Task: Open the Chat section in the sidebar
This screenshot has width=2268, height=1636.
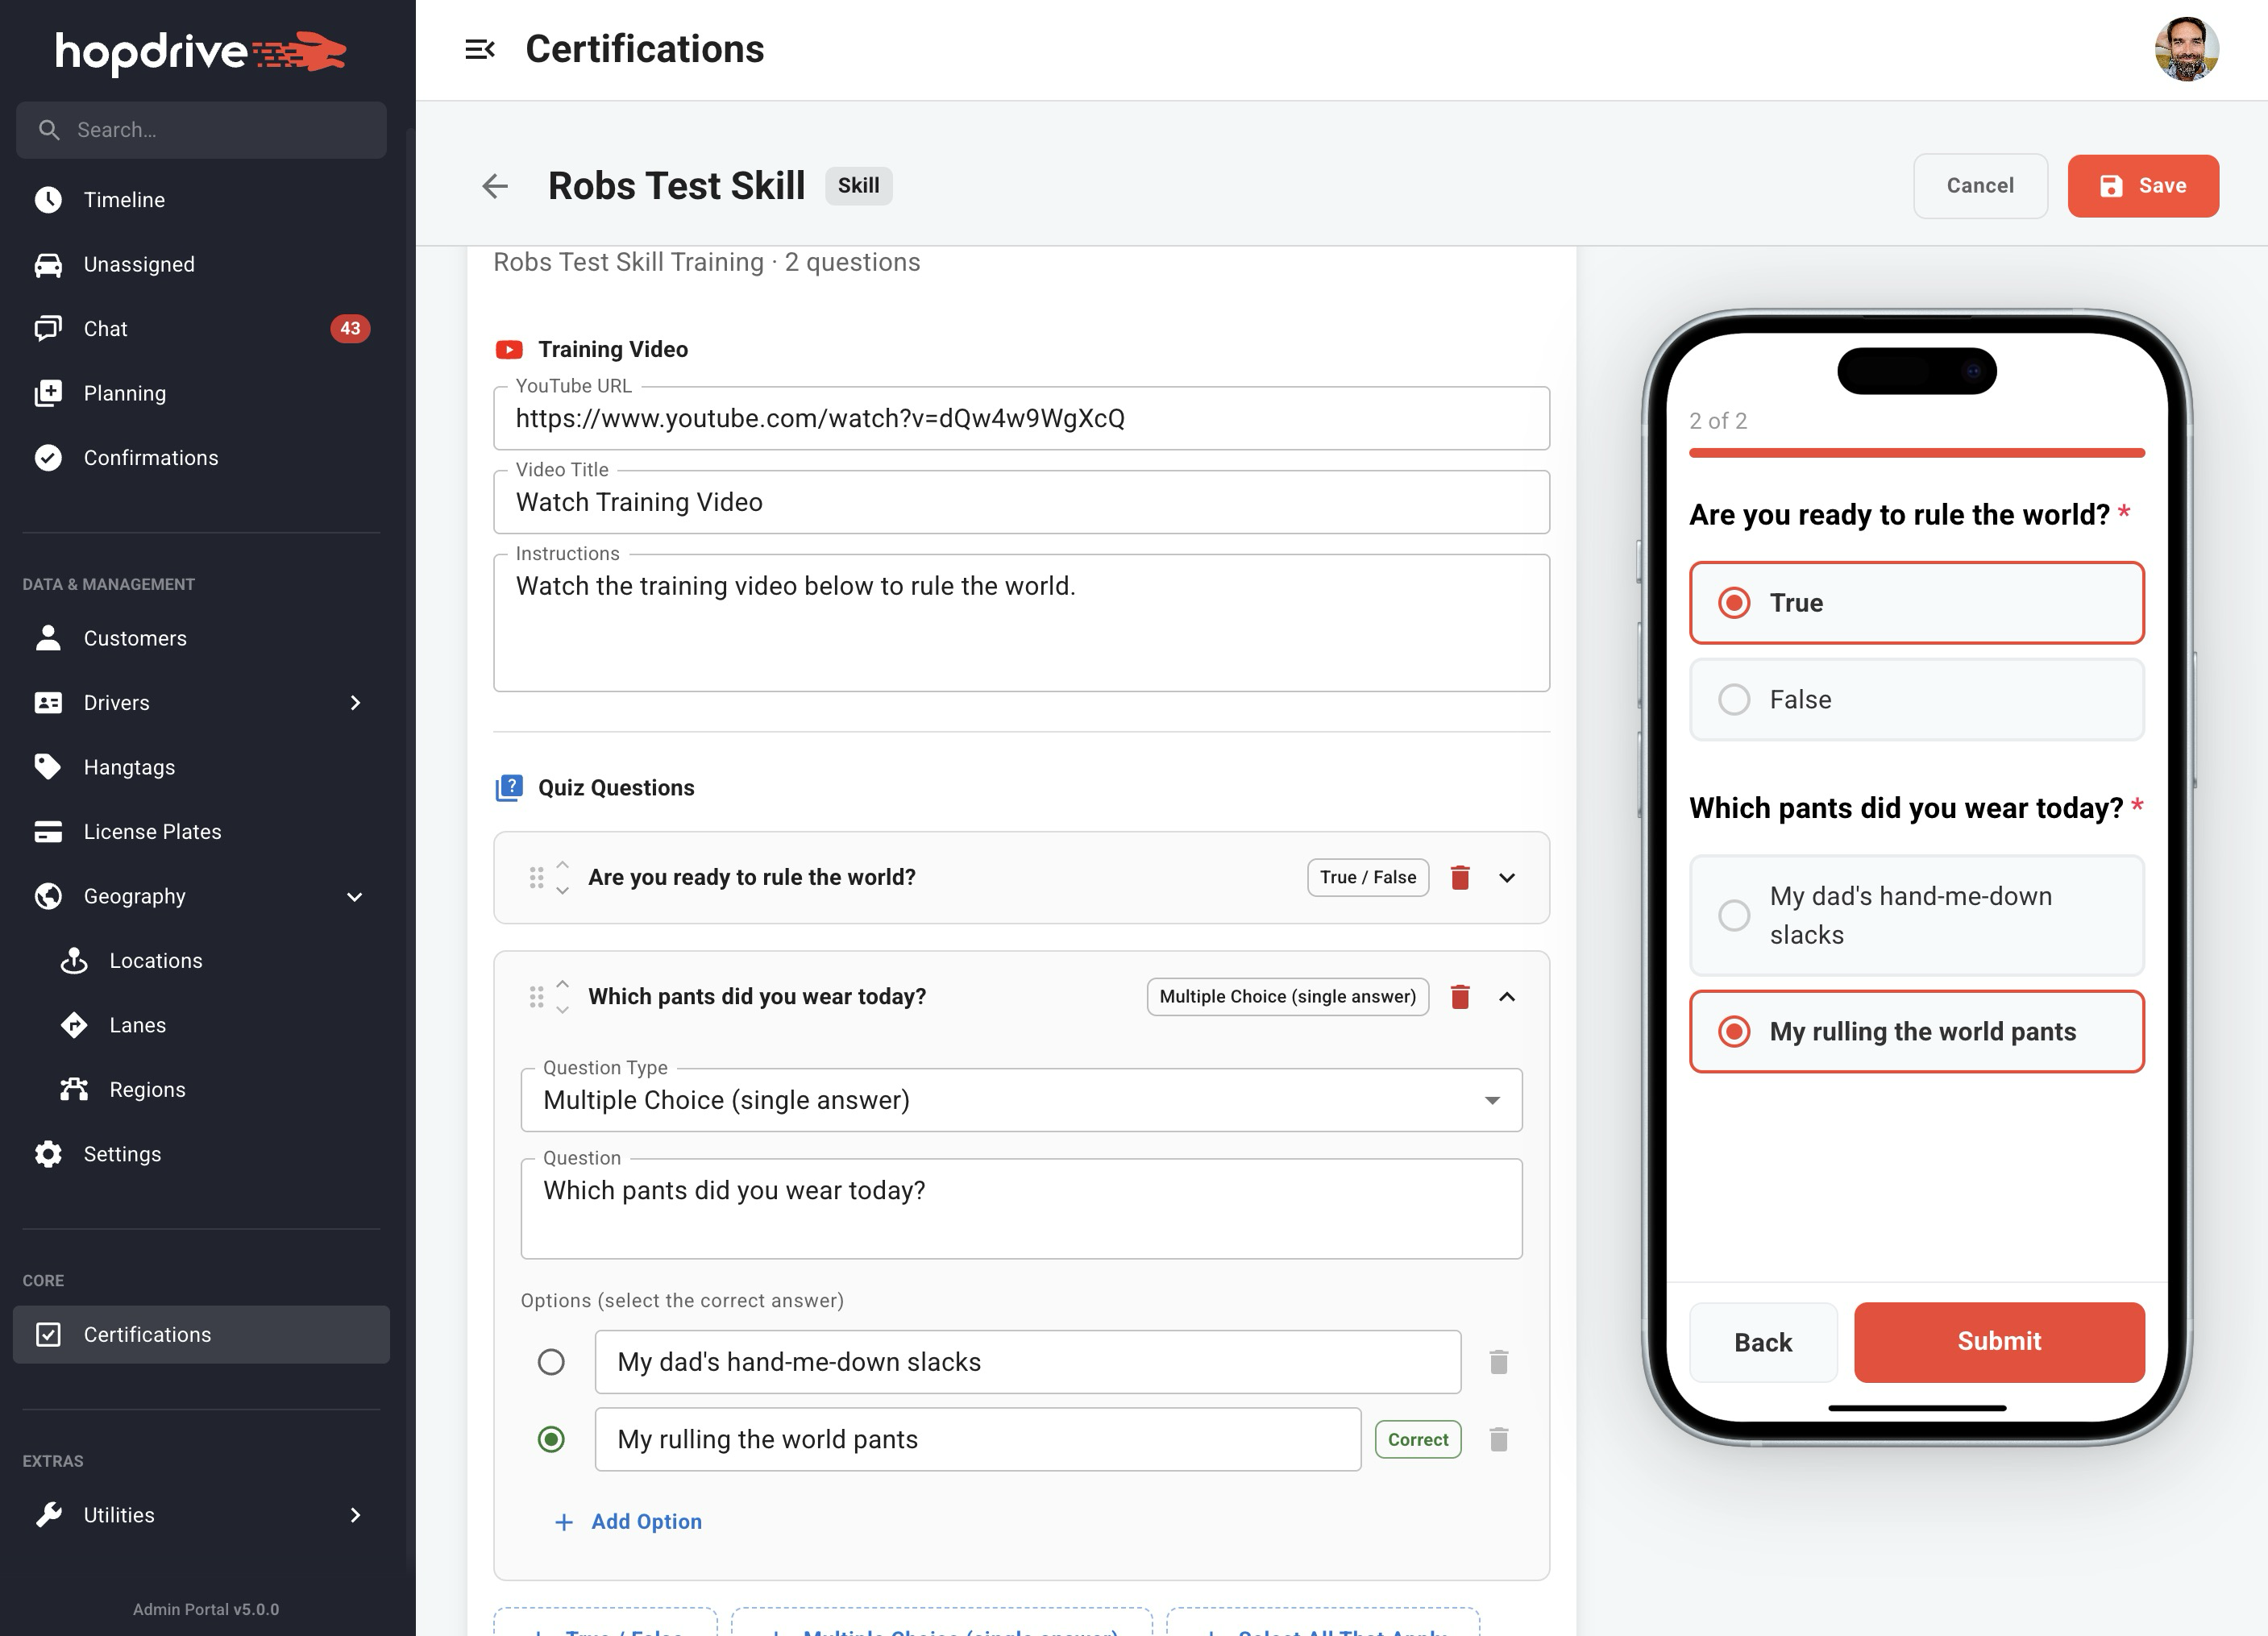Action: pos(106,329)
